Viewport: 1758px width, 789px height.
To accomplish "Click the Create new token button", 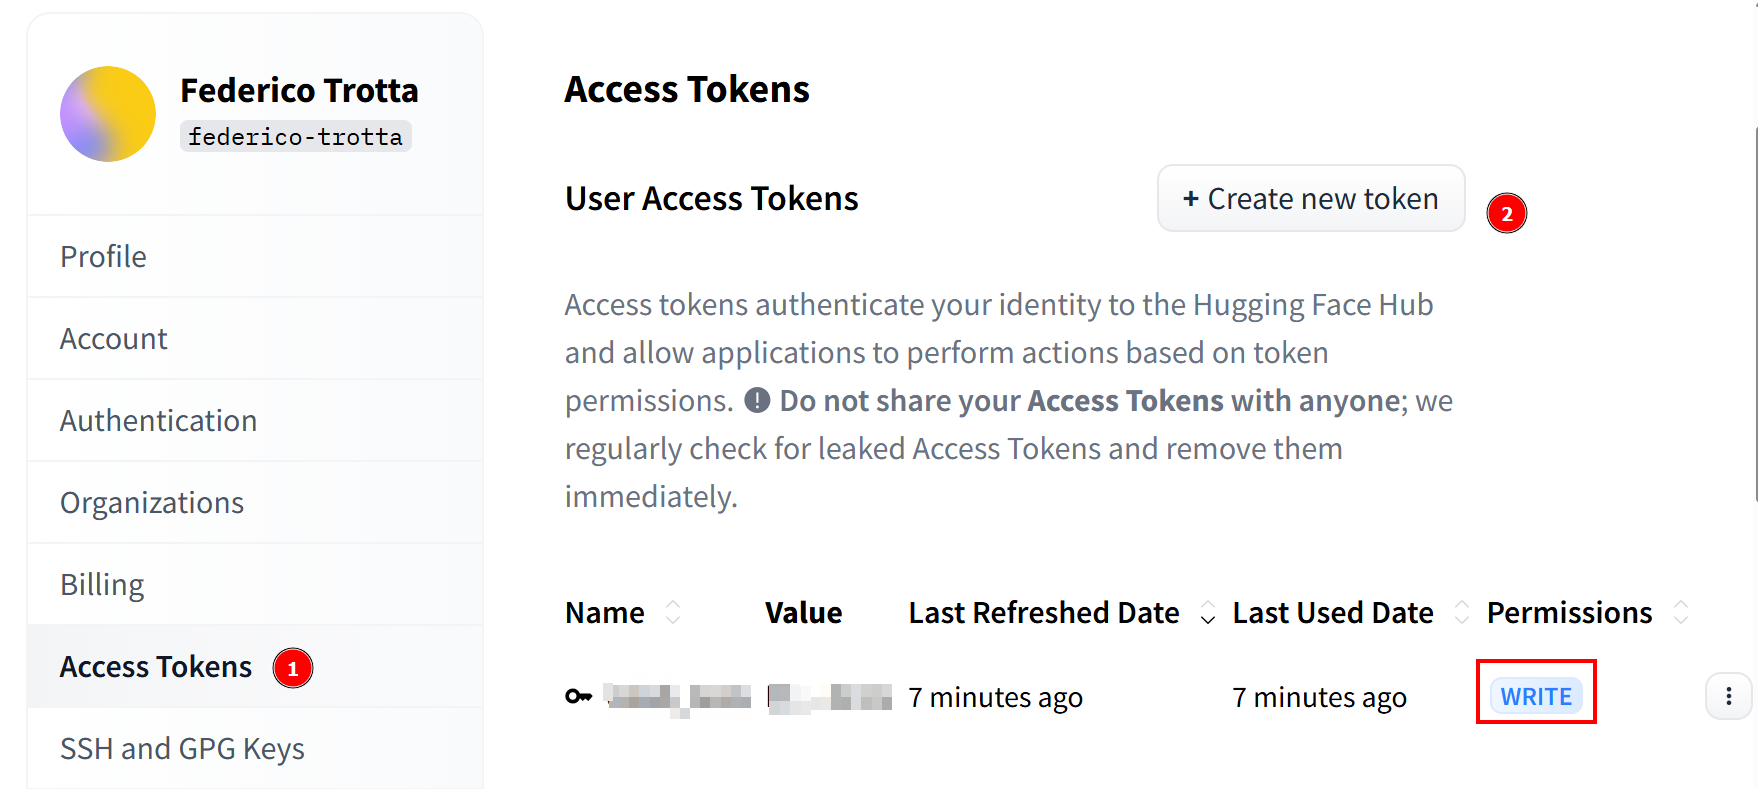I will pos(1310,198).
